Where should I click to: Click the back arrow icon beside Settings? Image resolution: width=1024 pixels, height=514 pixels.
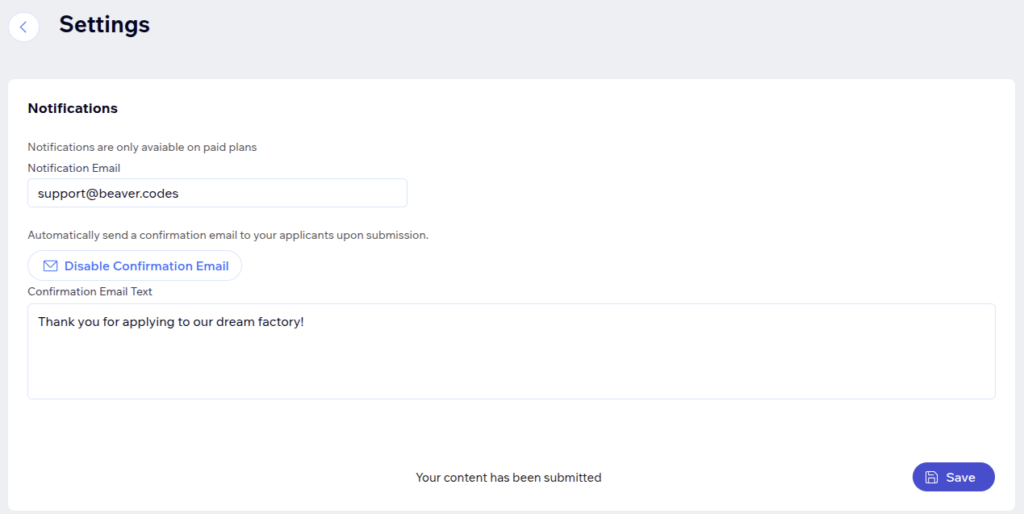tap(24, 27)
